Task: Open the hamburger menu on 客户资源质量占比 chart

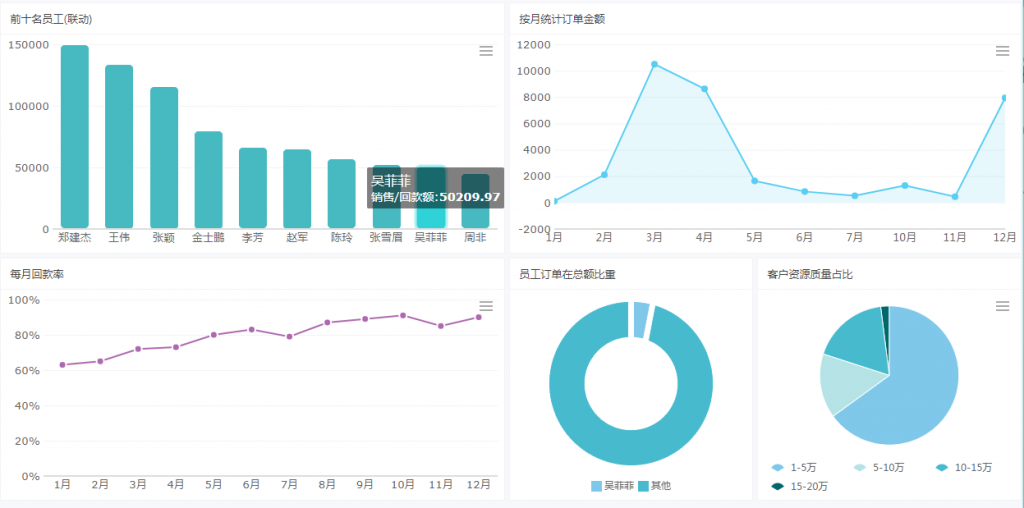Action: coord(1002,306)
